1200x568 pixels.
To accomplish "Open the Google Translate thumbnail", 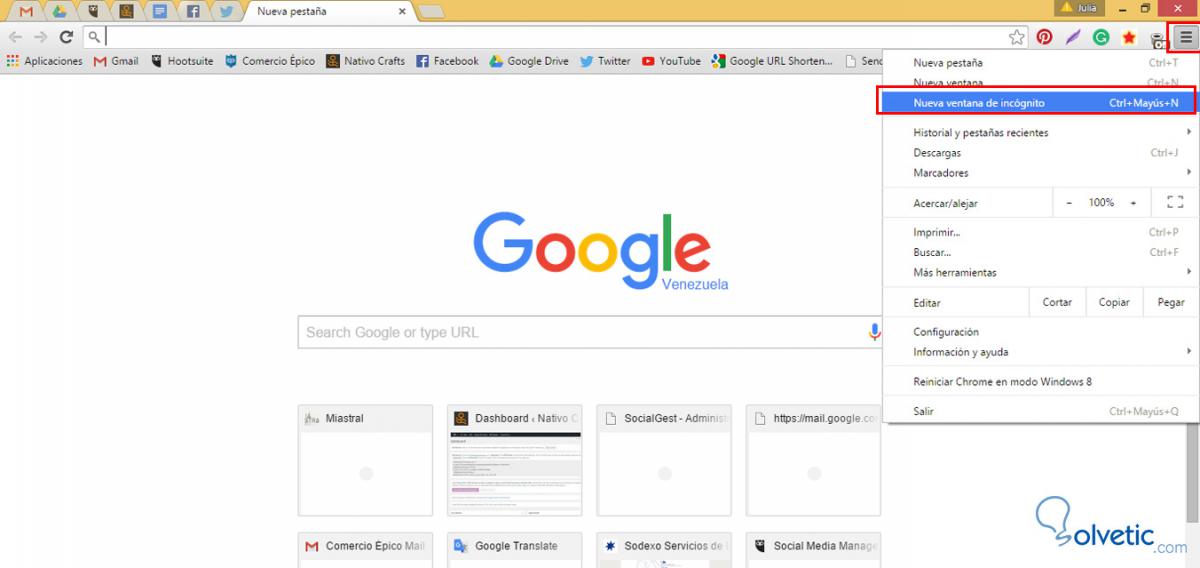I will click(x=515, y=550).
